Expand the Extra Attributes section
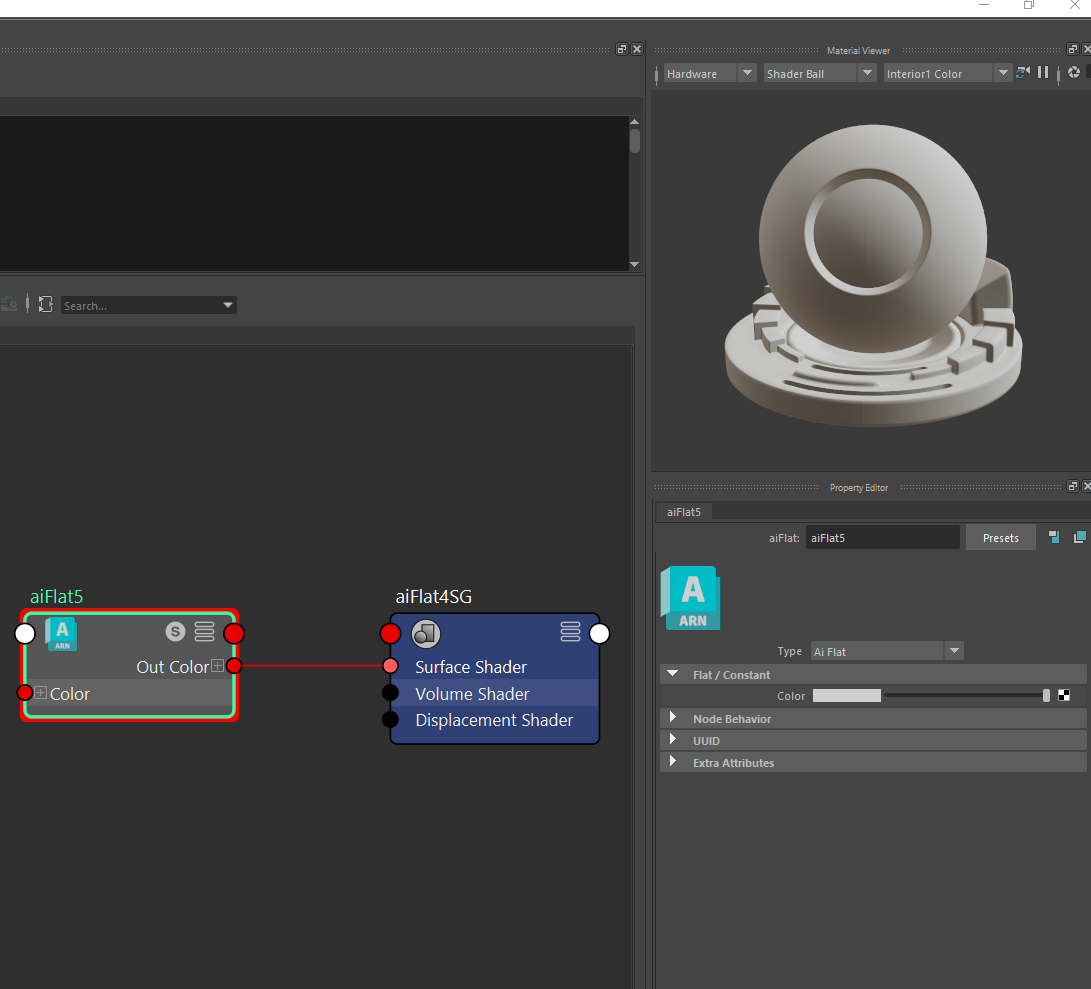 (x=672, y=762)
